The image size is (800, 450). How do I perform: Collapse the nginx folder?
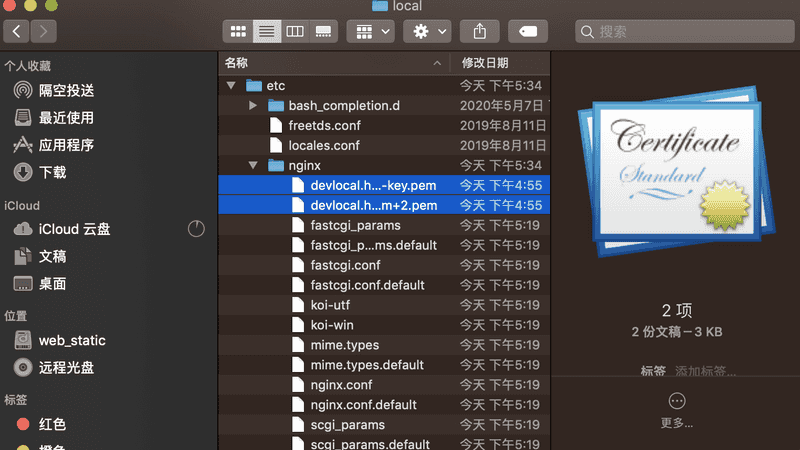pos(254,165)
